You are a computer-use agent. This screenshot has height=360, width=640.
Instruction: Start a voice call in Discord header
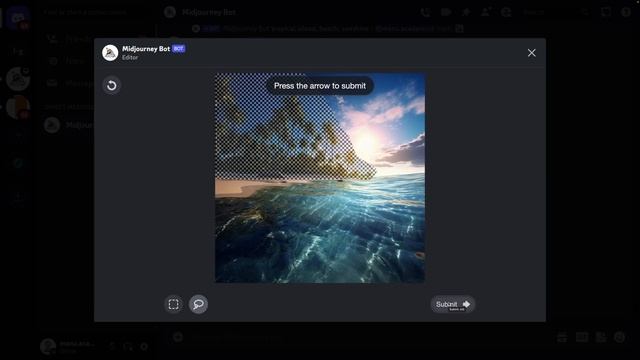pos(425,12)
